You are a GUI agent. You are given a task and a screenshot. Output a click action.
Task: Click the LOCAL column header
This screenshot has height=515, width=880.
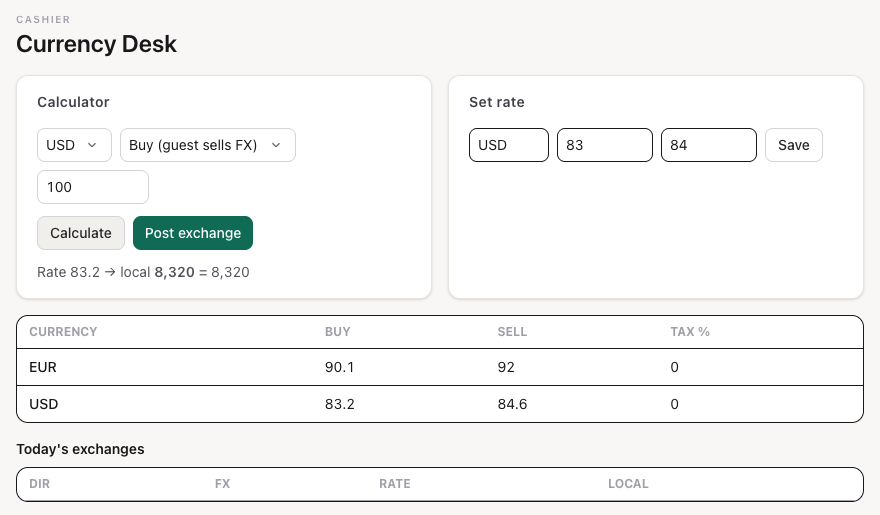click(628, 484)
